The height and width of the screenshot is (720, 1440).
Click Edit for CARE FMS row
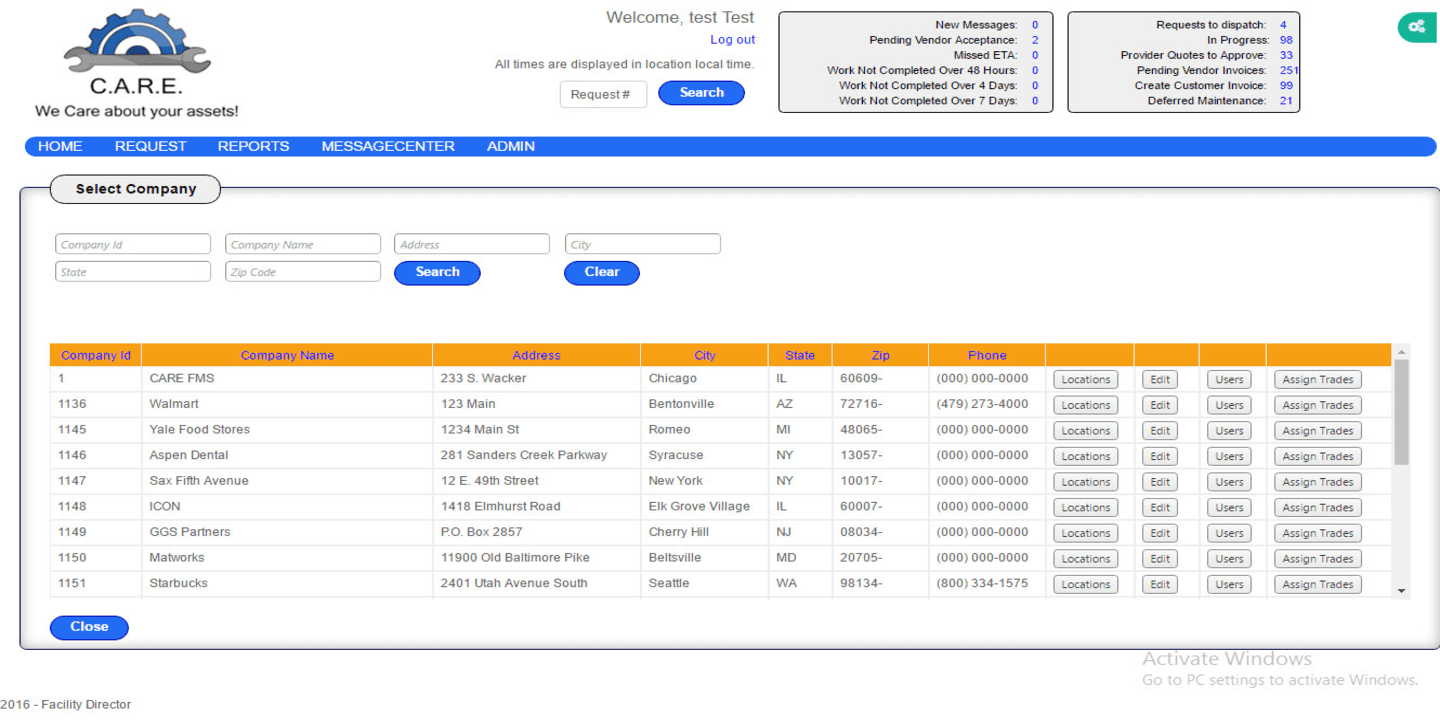[x=1160, y=380]
